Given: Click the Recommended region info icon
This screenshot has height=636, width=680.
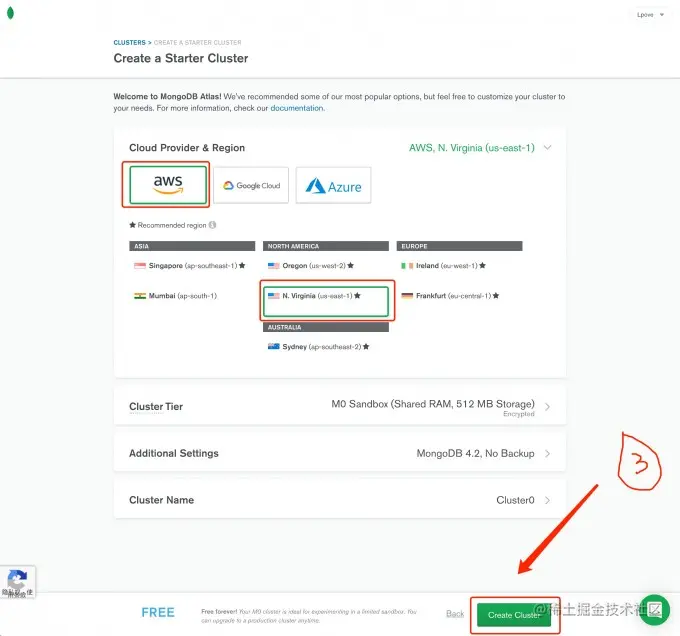Looking at the screenshot, I should click(212, 225).
